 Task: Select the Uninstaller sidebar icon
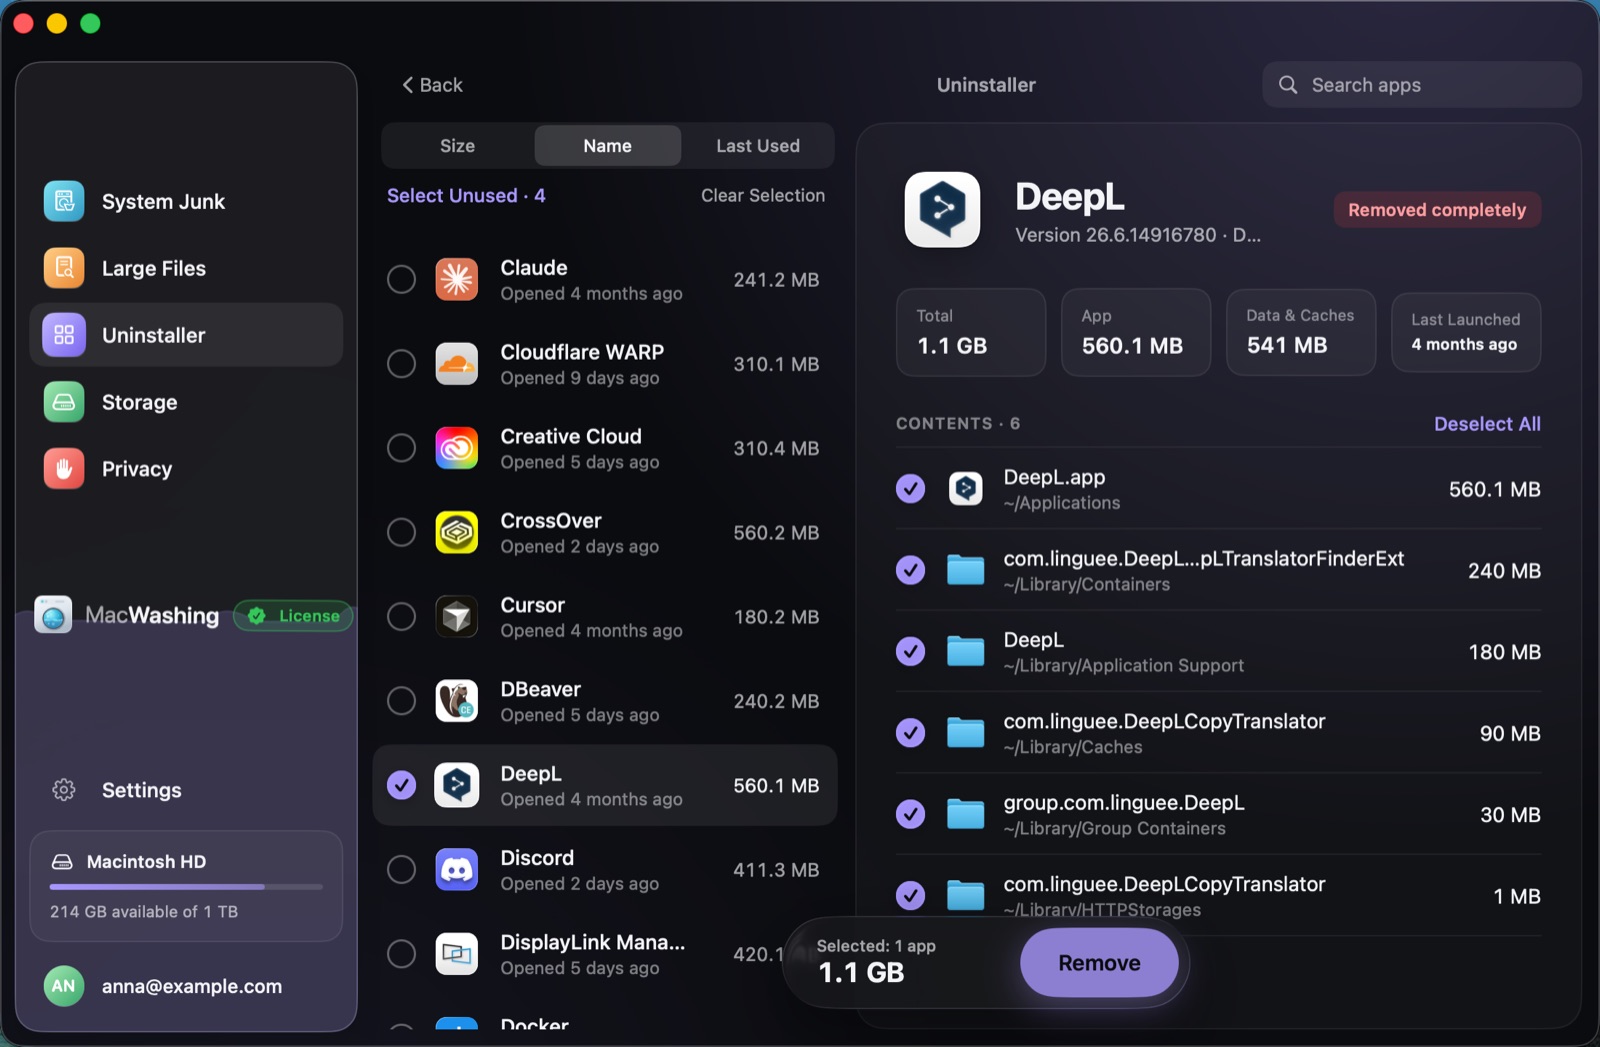64,335
